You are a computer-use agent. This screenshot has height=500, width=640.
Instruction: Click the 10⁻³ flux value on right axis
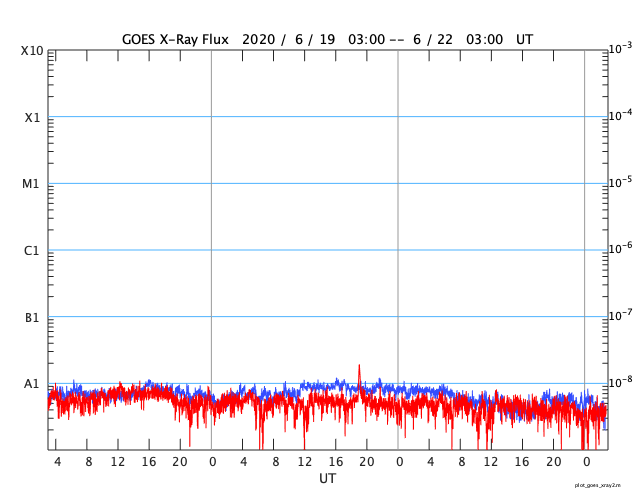pos(620,49)
